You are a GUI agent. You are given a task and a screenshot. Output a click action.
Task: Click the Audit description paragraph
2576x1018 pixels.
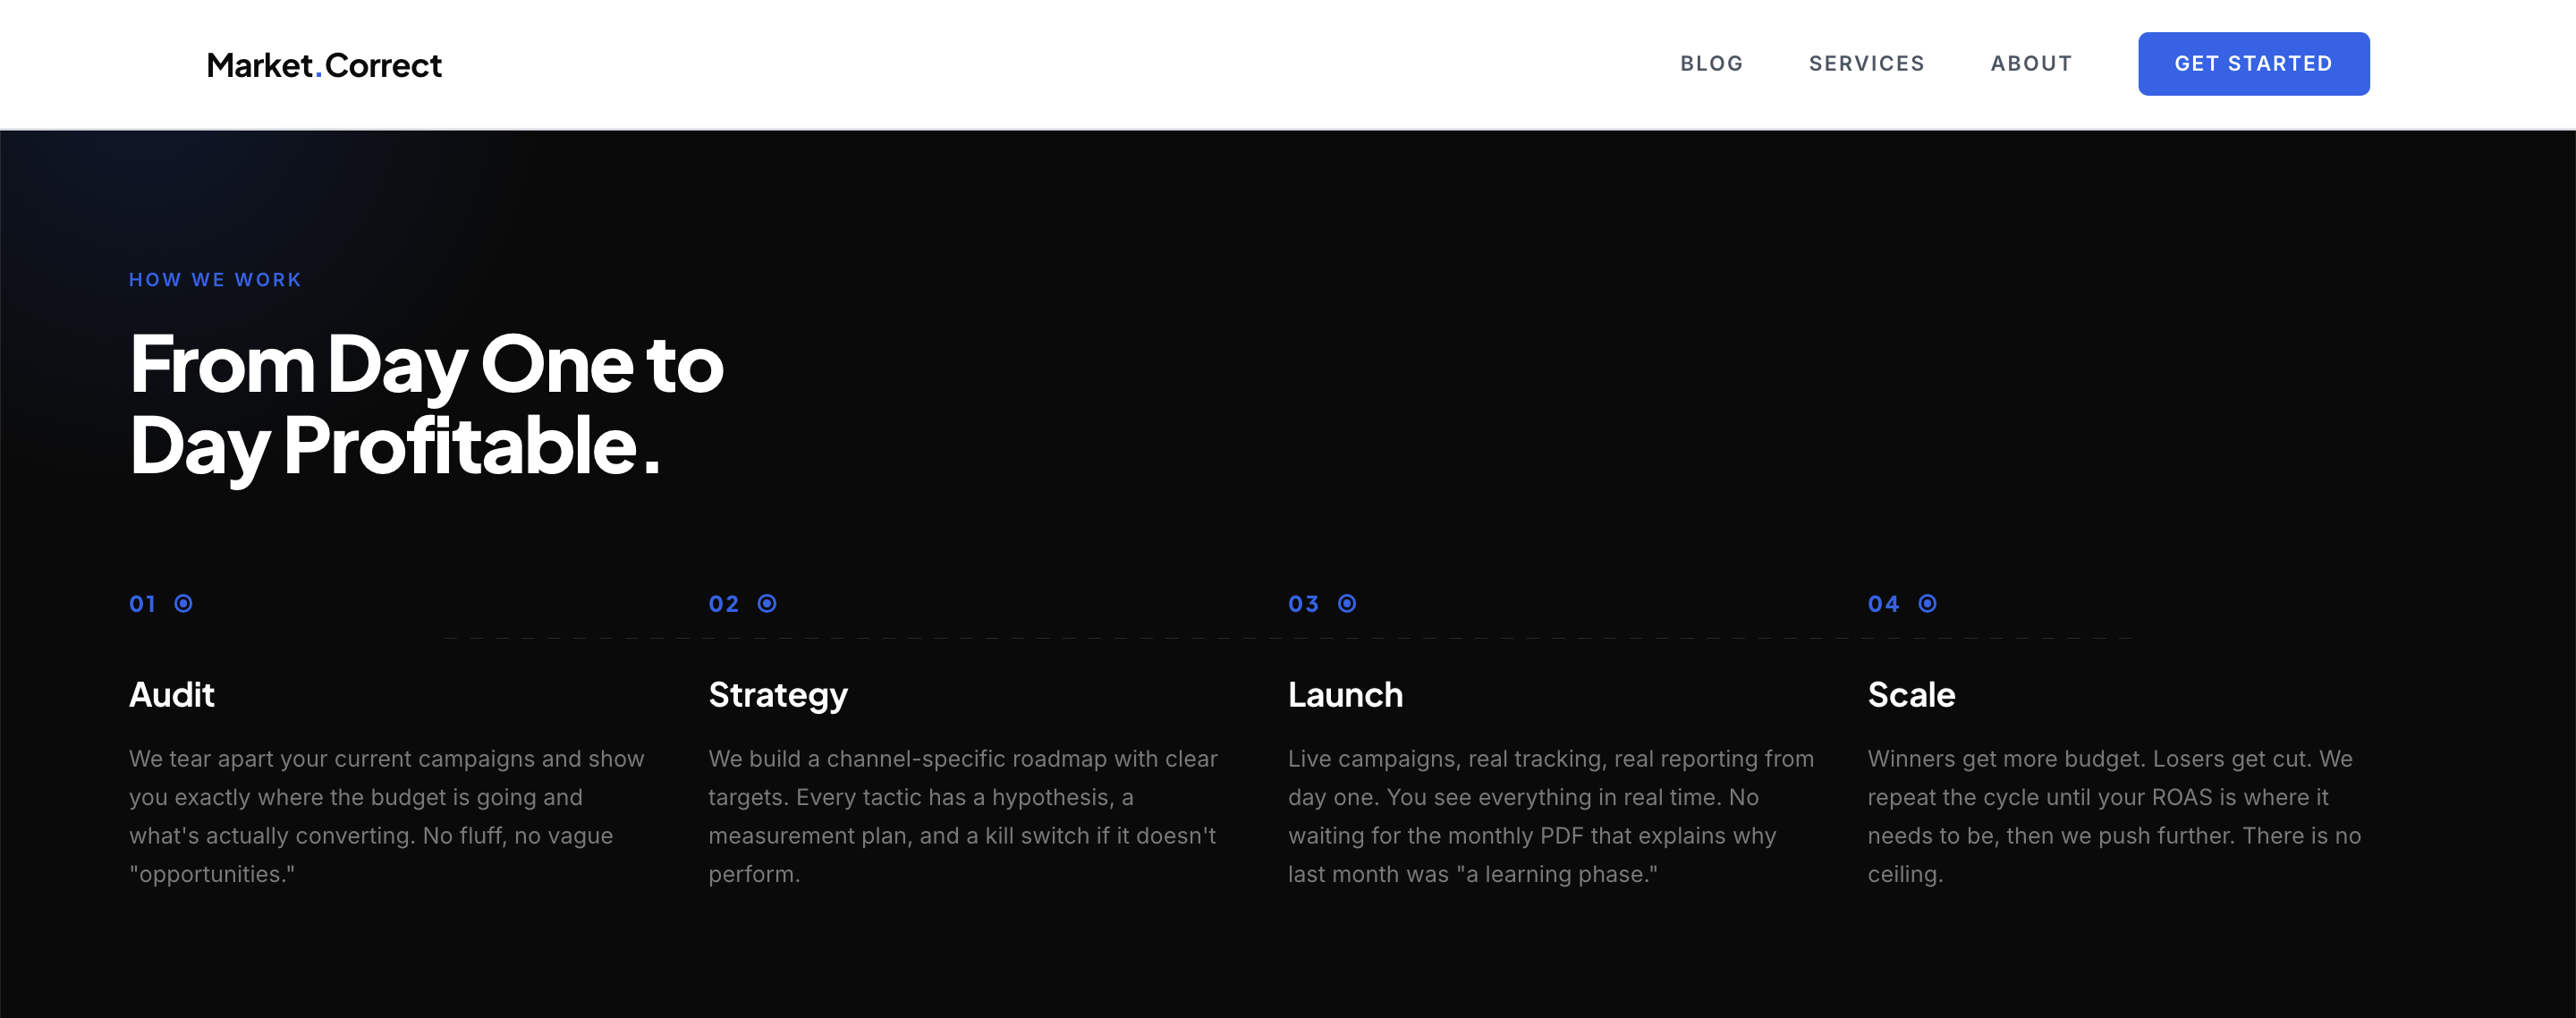[x=387, y=815]
